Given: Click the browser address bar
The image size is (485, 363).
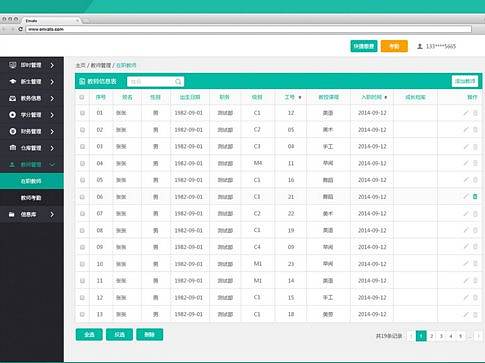Looking at the screenshot, I should [249, 29].
